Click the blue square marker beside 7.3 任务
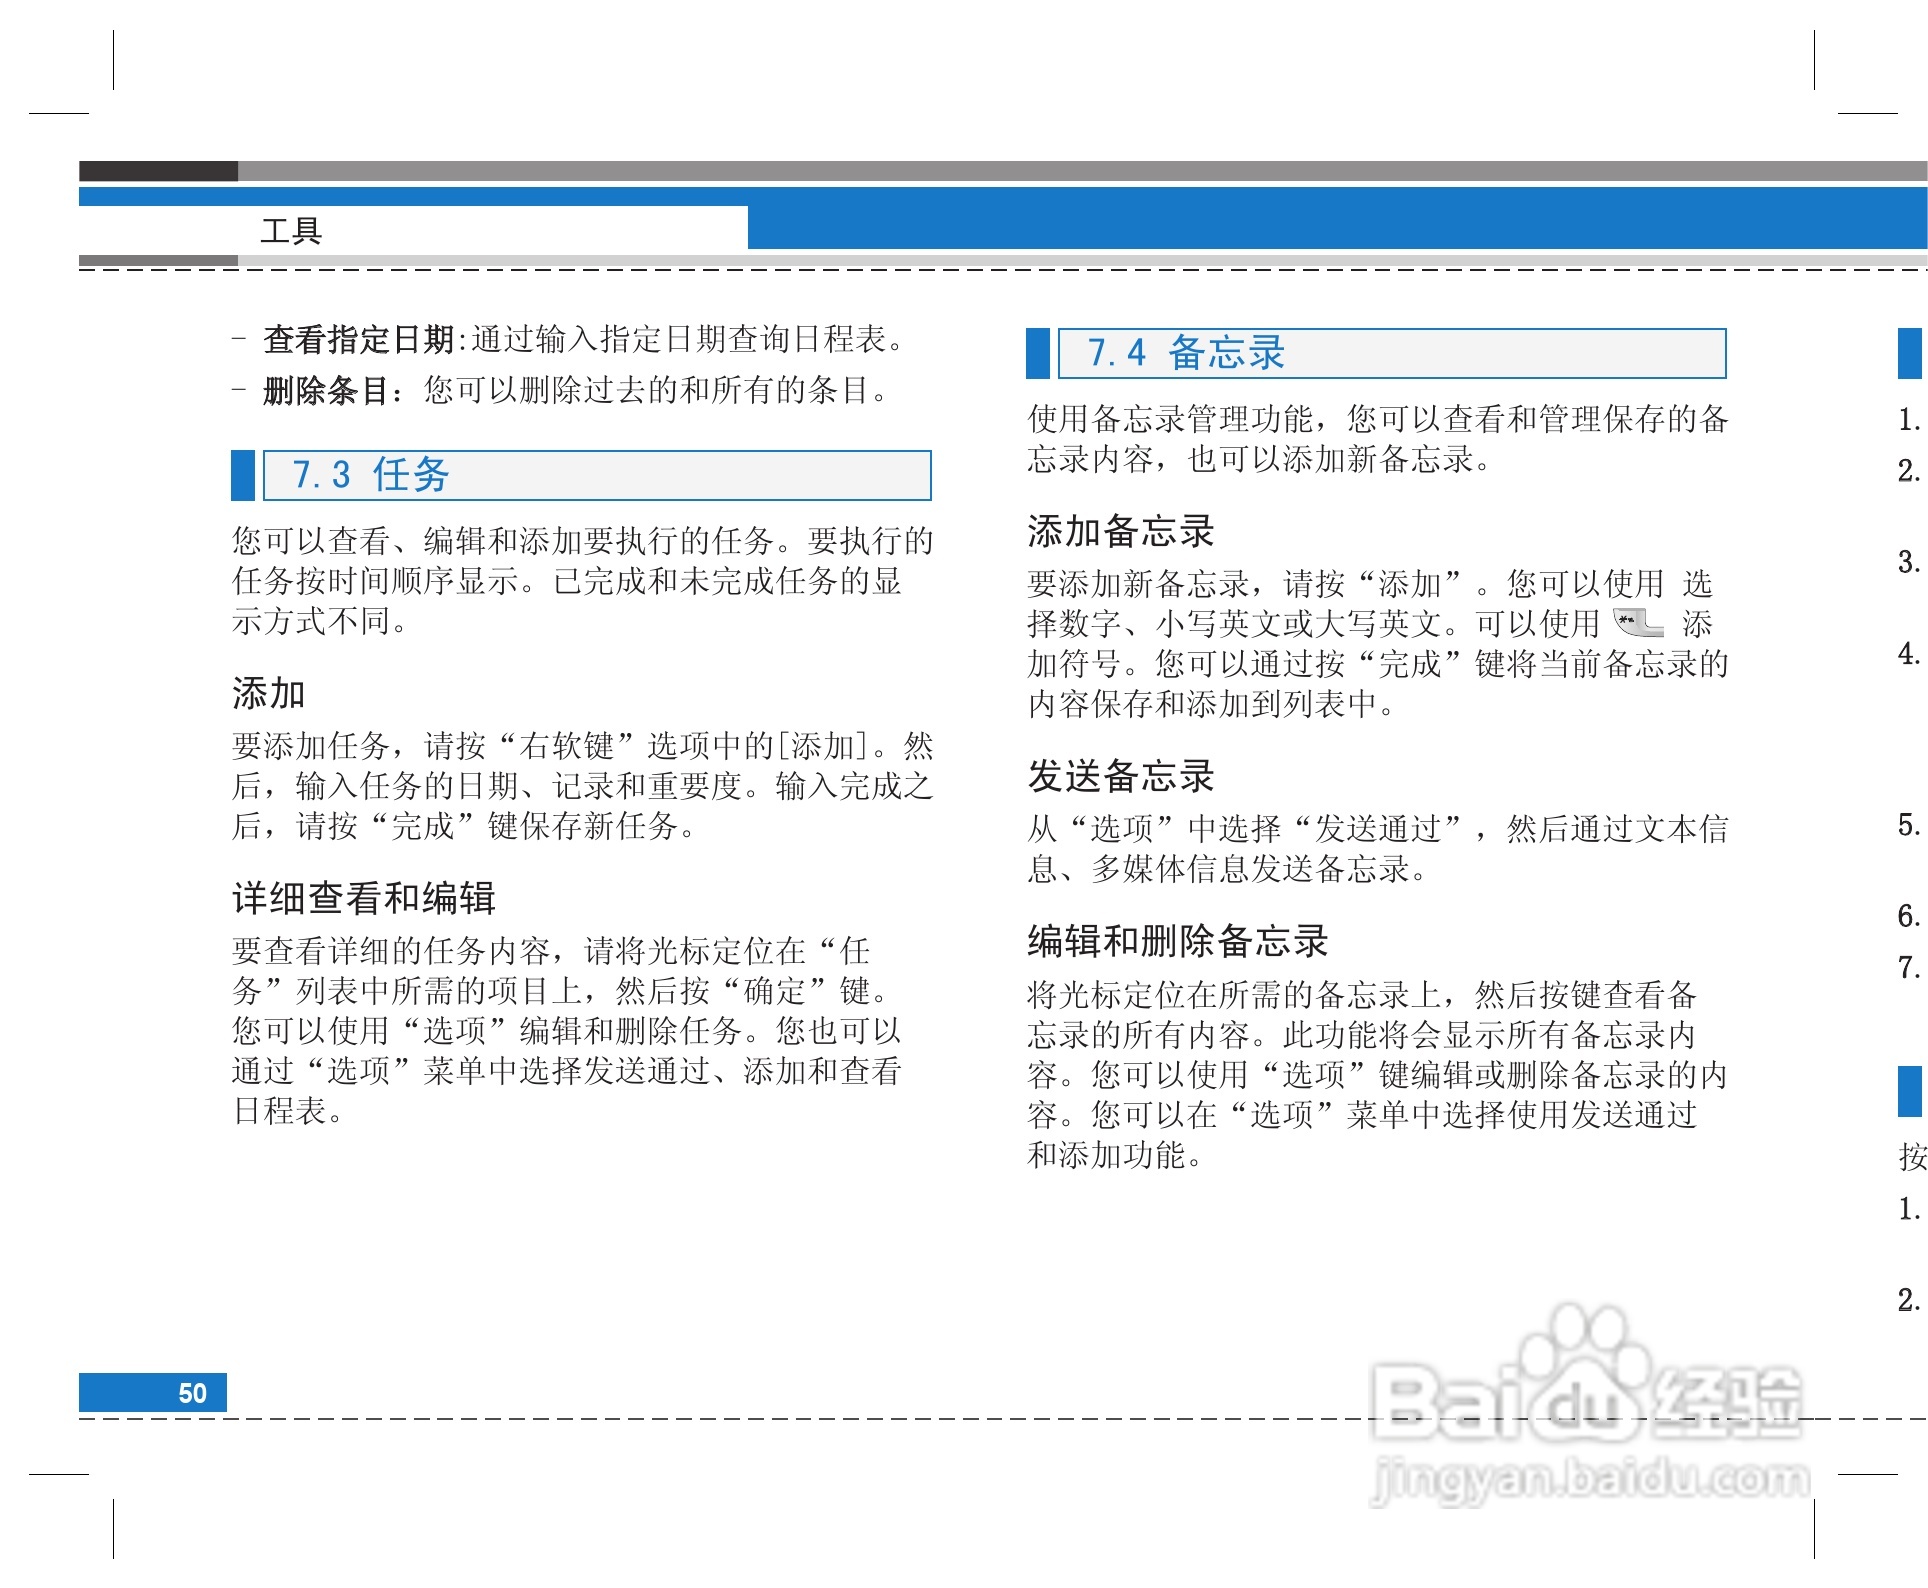 pyautogui.click(x=244, y=477)
